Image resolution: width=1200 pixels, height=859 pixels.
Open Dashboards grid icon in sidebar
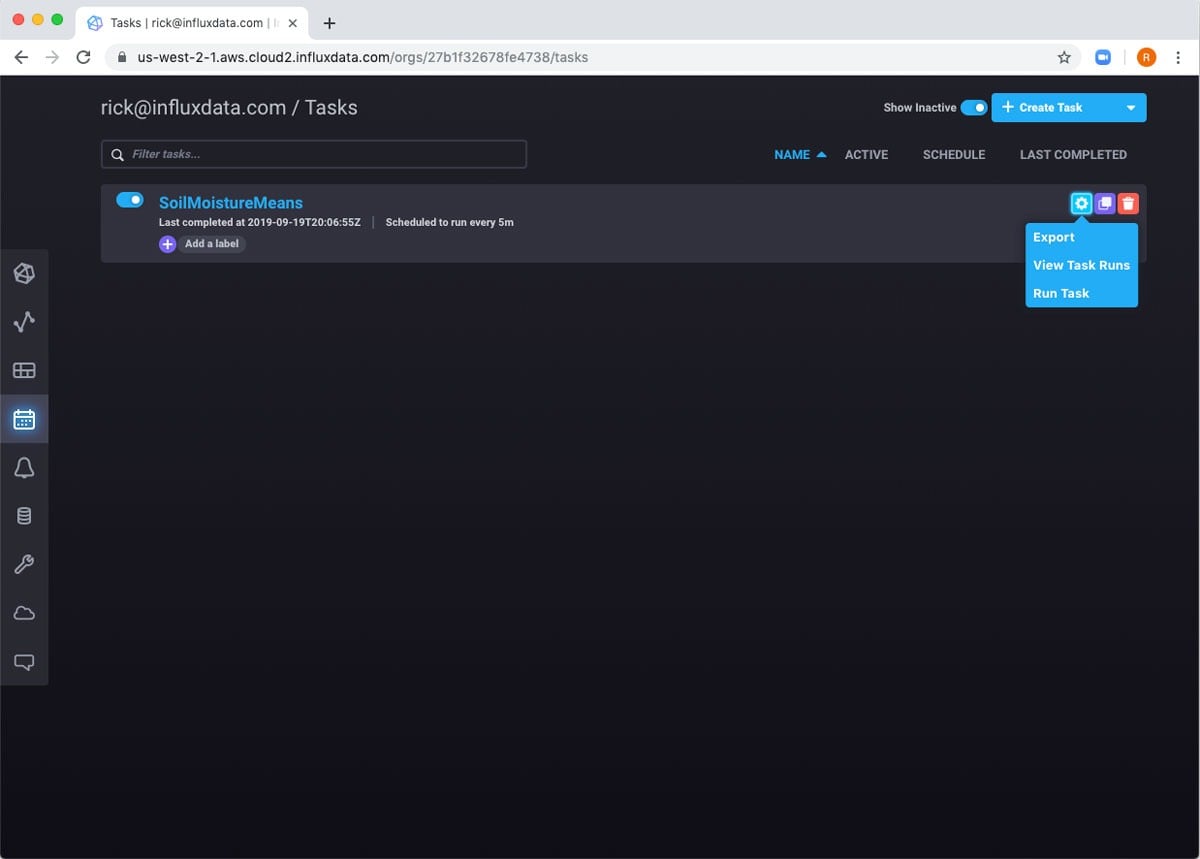[x=24, y=371]
